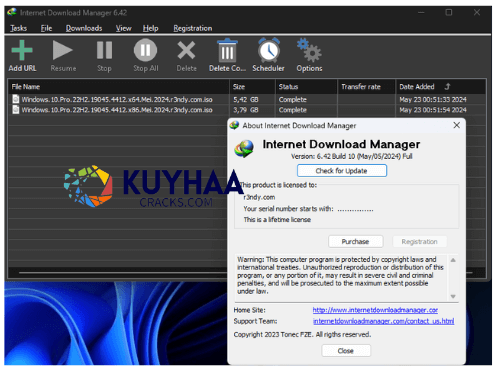Click the licensee name r3ndy.com
The width and height of the screenshot is (493, 367).
click(x=259, y=197)
